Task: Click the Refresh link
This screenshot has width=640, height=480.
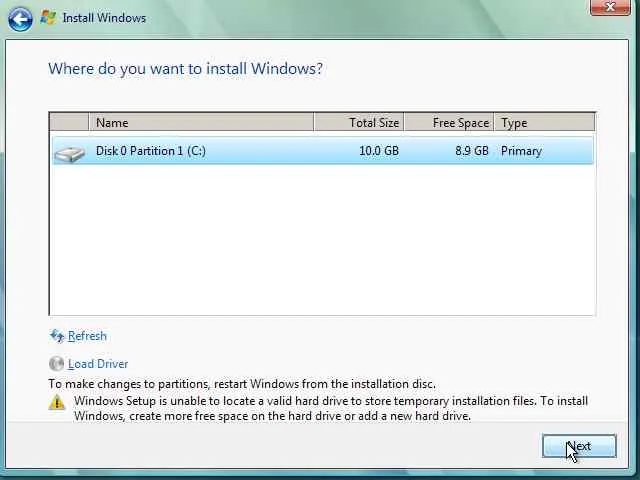Action: coord(87,336)
